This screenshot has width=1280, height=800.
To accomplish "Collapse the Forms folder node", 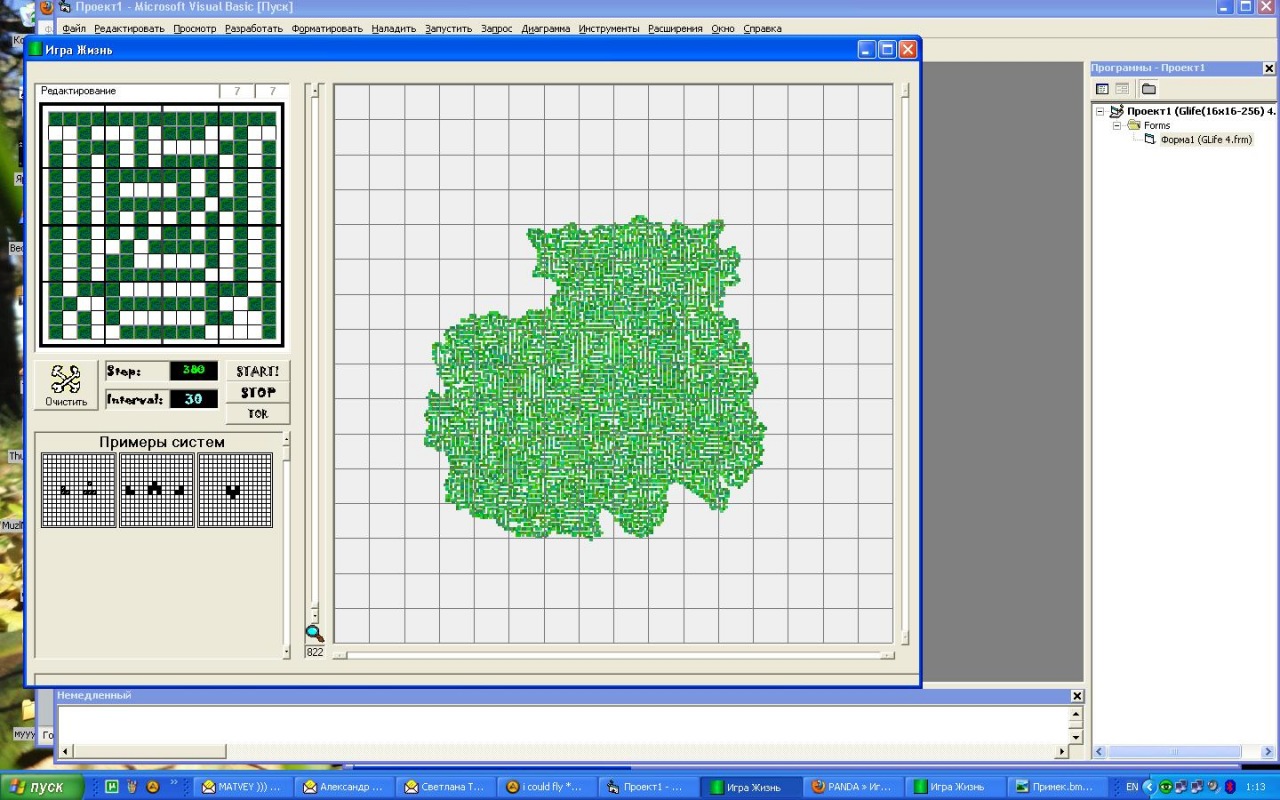I will 1117,126.
